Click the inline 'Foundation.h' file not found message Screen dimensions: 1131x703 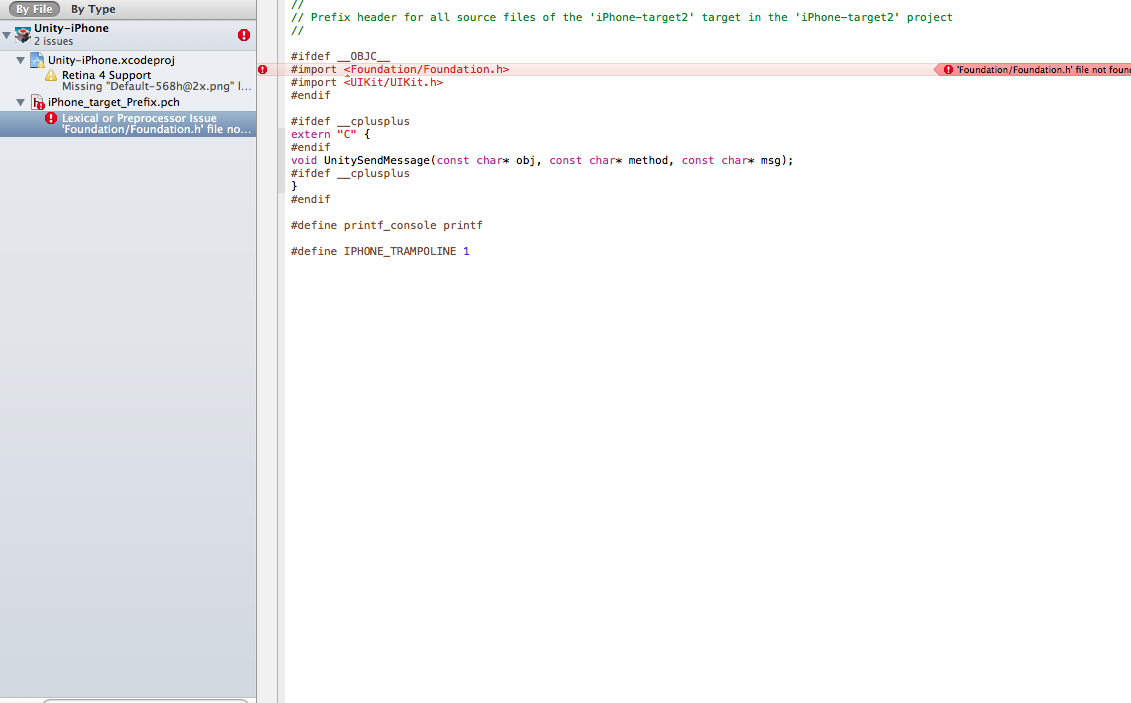coord(1043,70)
